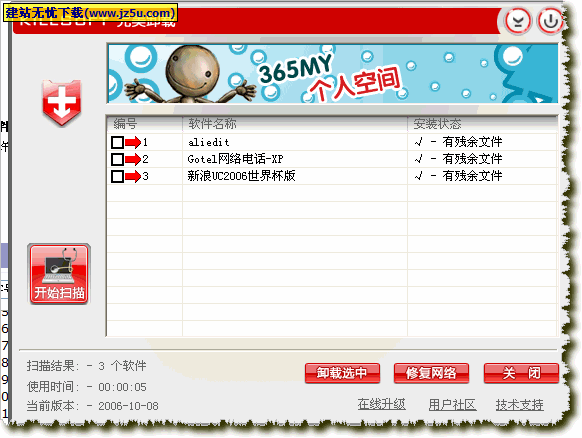Click the 有残余文件 status of Gotel row
582x438 pixels.
472,159
